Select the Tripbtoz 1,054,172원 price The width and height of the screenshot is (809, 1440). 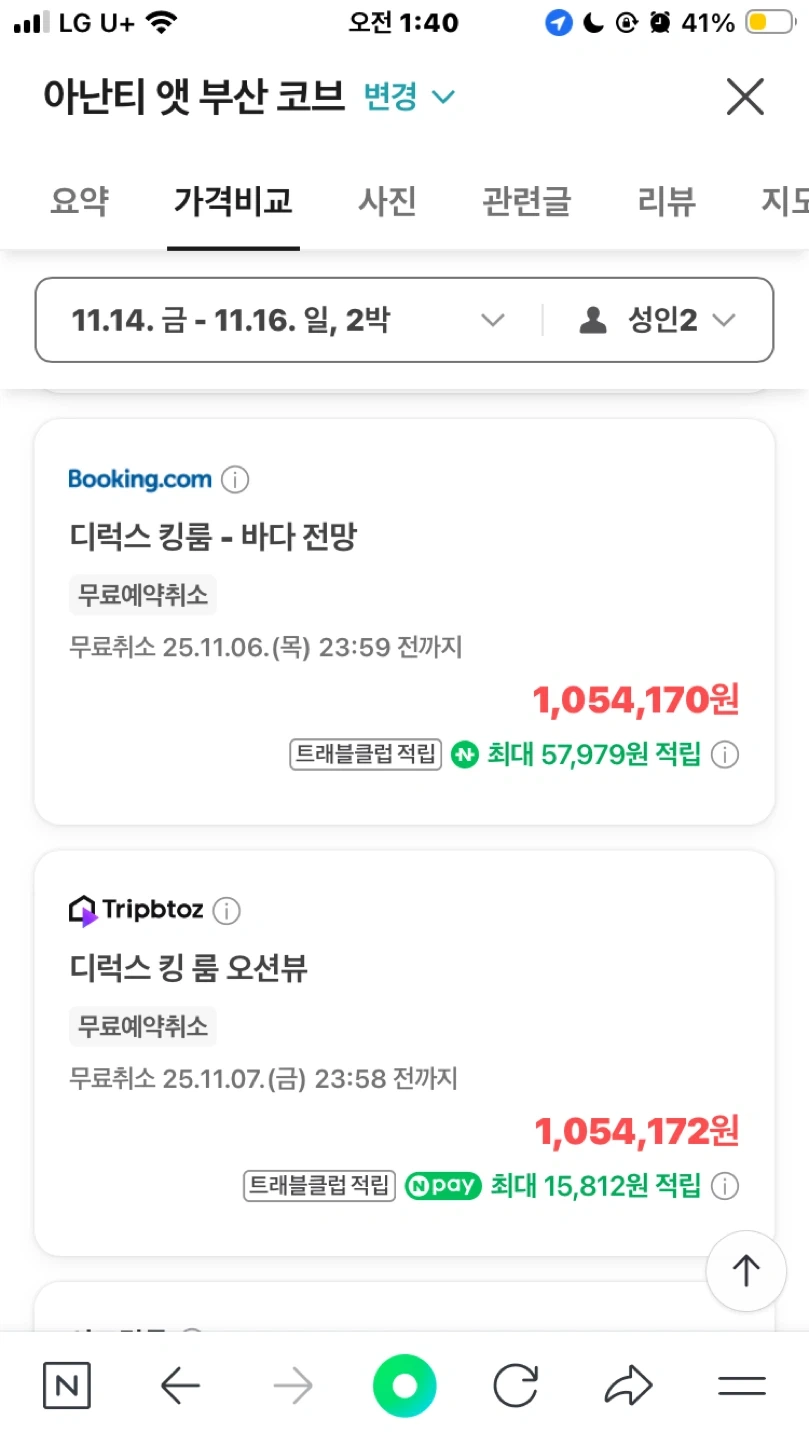pyautogui.click(x=636, y=1132)
